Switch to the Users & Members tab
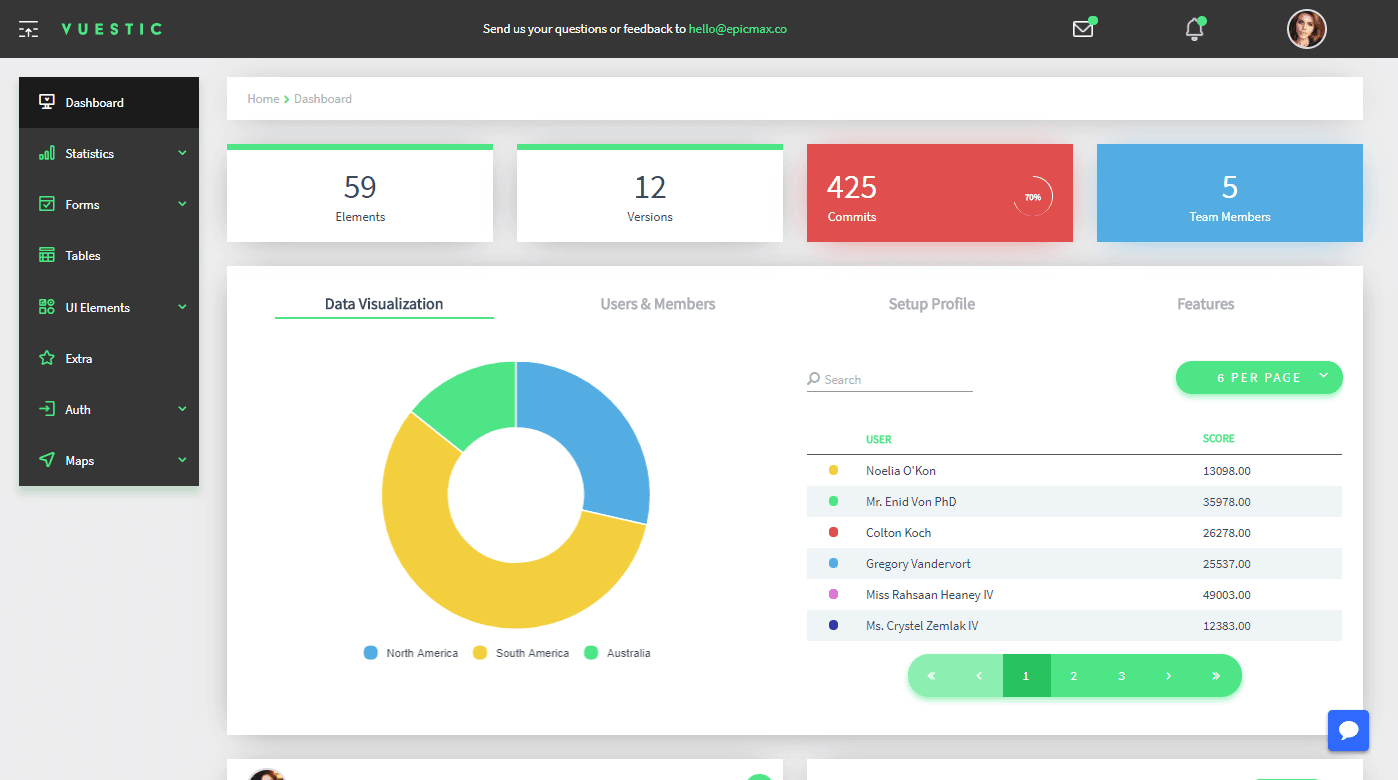 pos(657,303)
